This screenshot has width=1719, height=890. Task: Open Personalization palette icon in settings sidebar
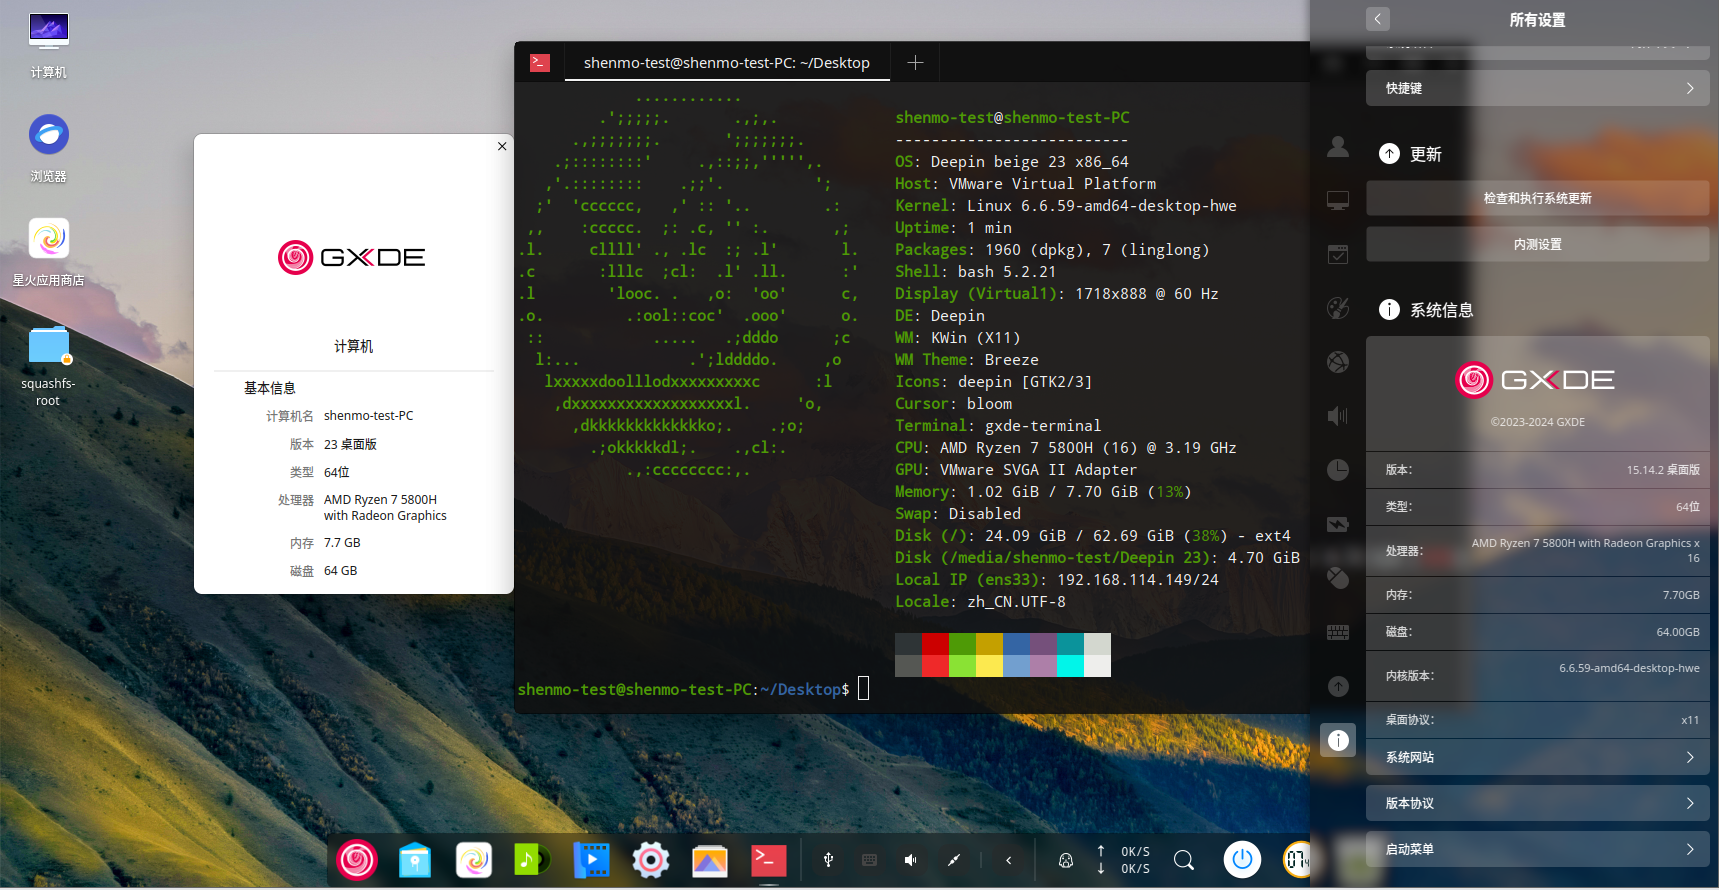point(1338,308)
